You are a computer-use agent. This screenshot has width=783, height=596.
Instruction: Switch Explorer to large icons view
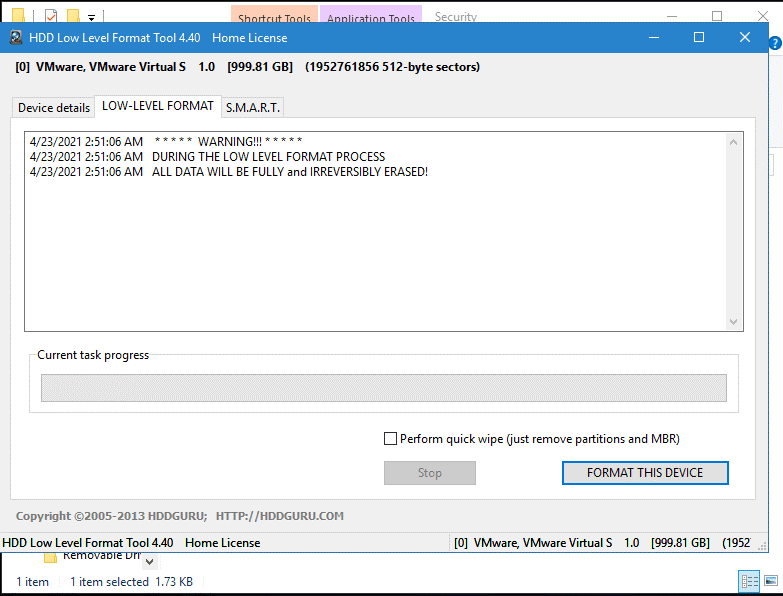tap(771, 581)
